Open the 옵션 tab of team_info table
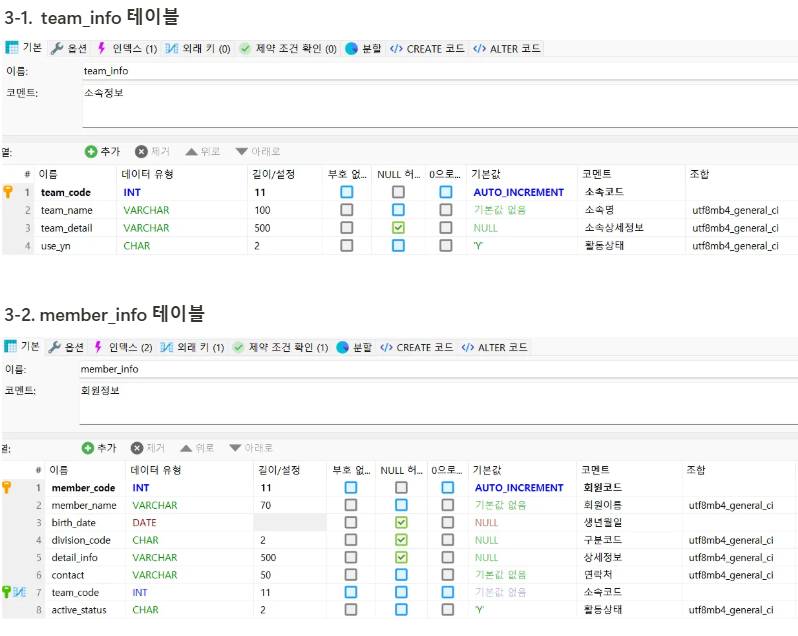 pos(69,48)
